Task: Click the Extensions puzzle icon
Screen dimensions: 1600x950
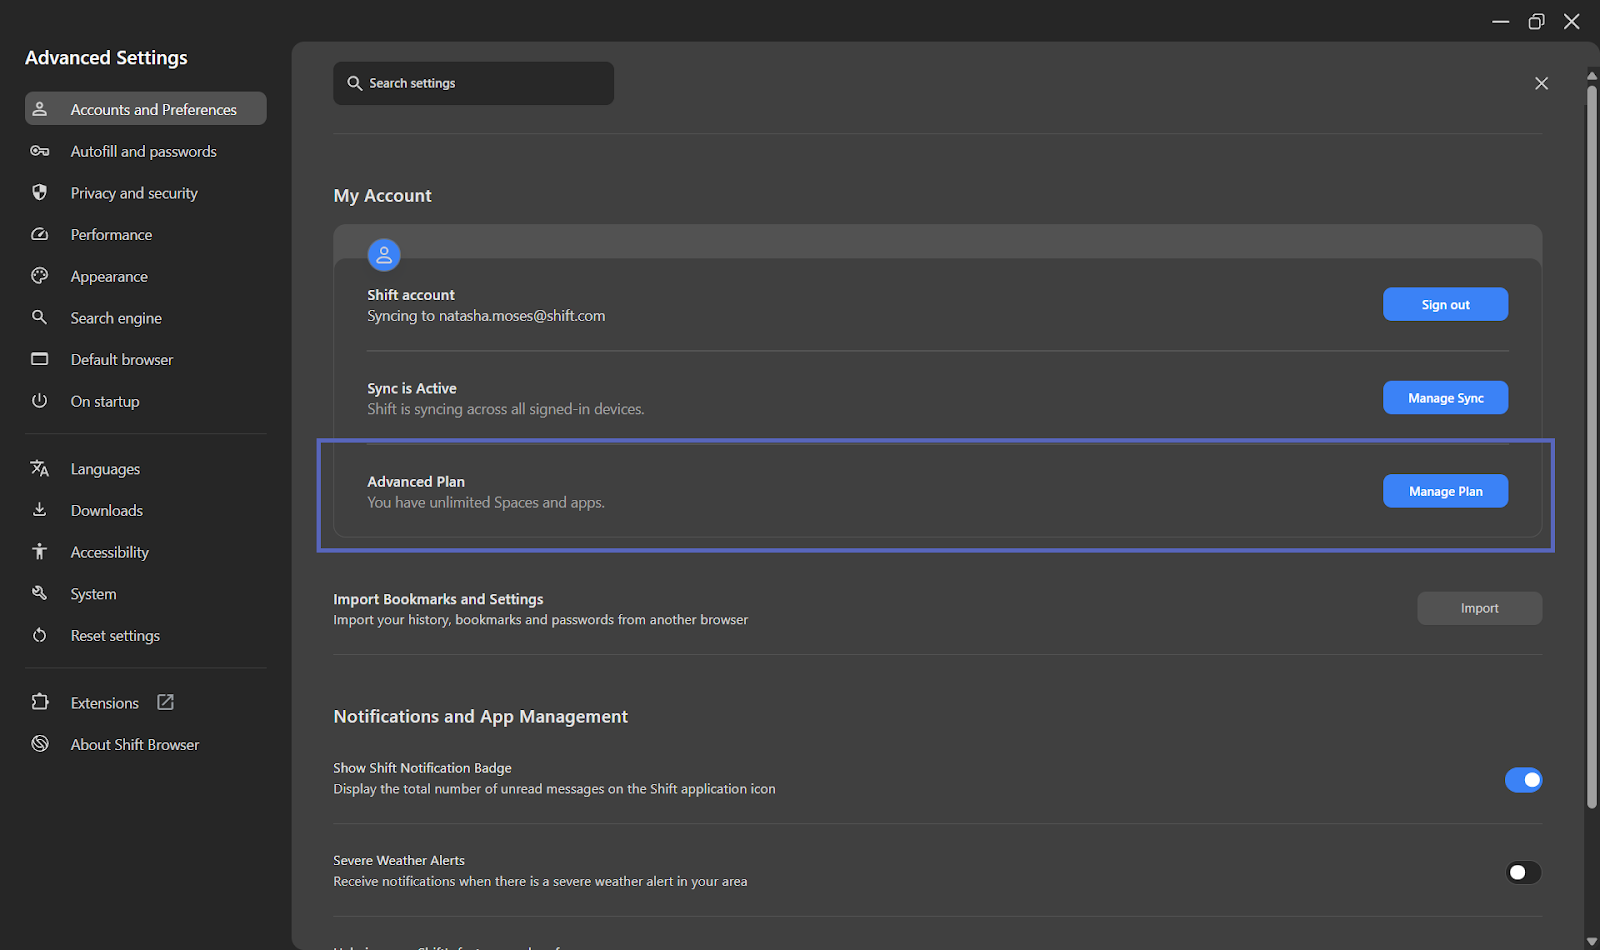Action: (40, 702)
